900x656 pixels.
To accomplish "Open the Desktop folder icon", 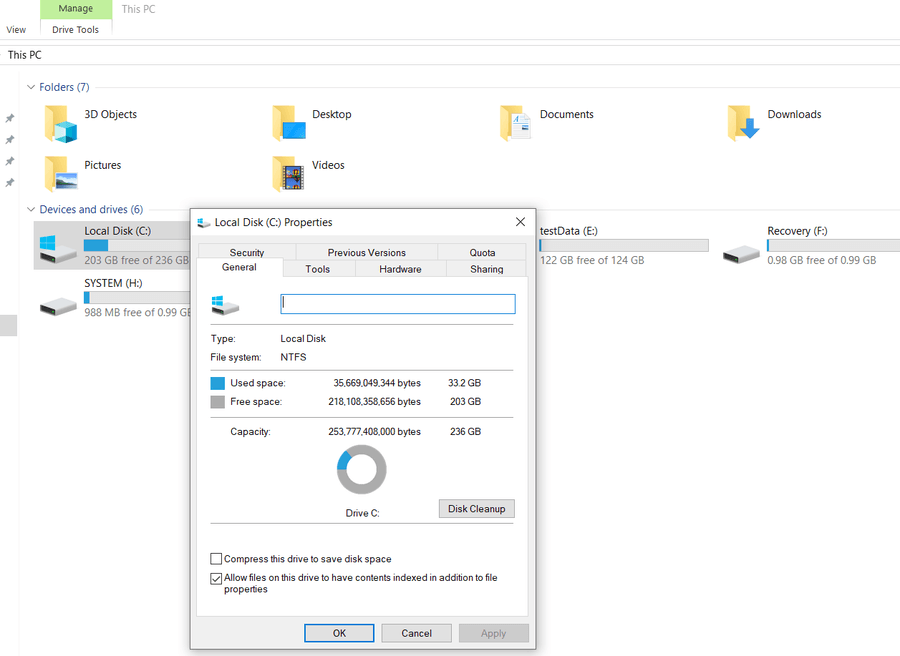I will (289, 123).
